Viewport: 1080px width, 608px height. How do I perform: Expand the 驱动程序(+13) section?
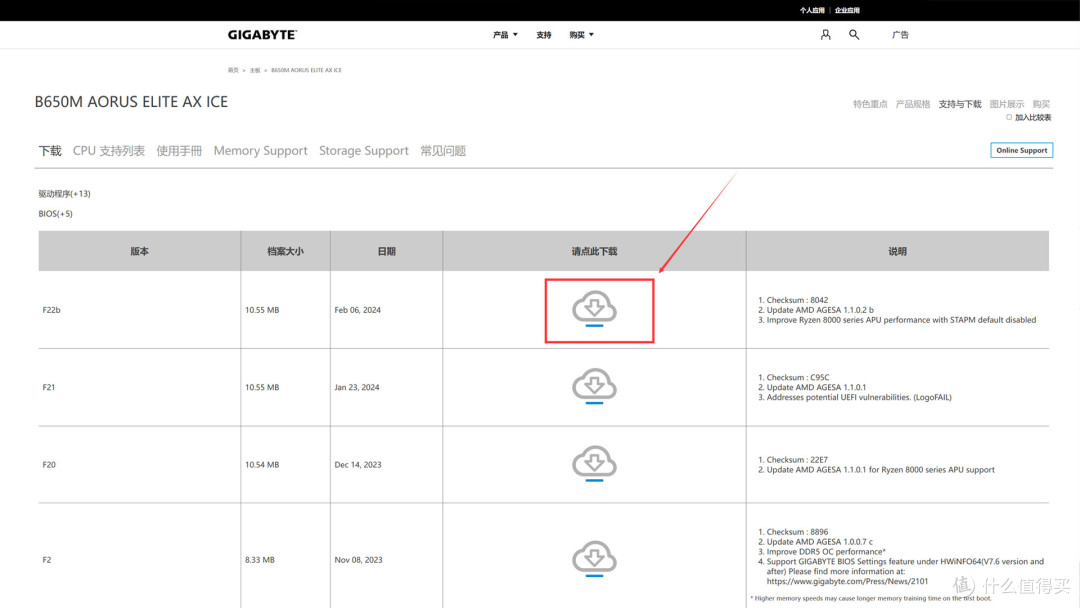64,193
